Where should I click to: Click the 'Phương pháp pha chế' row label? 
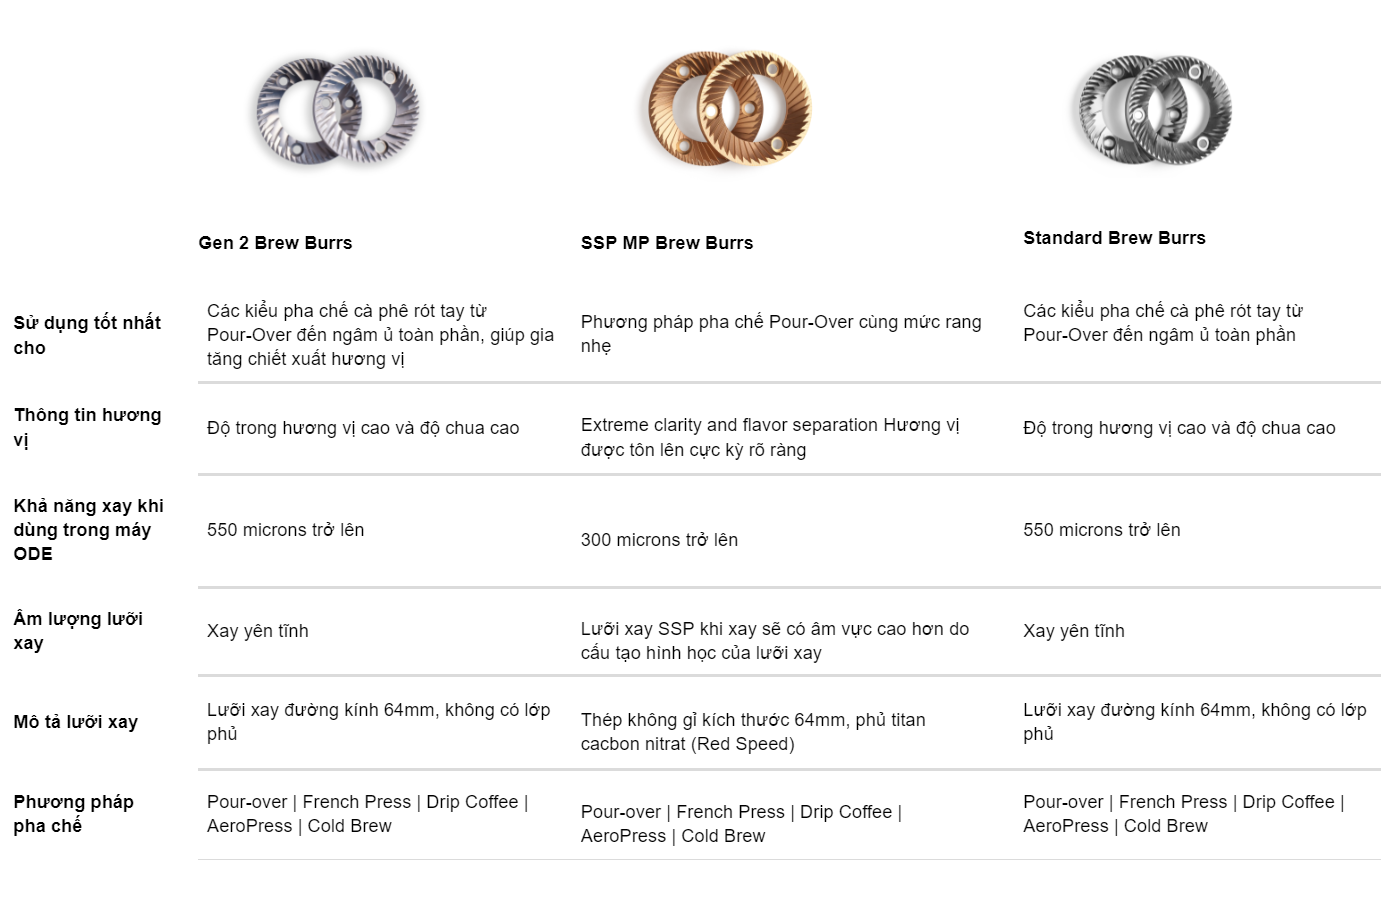click(x=73, y=814)
